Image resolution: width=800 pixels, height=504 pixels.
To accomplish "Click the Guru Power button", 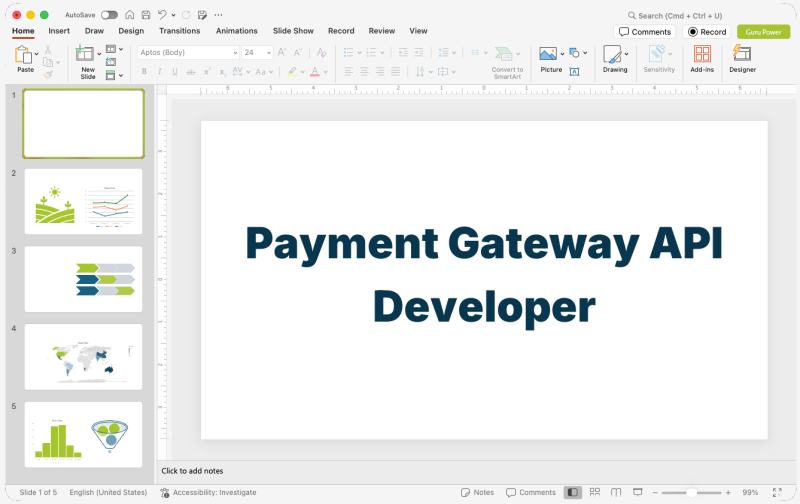I will 763,32.
